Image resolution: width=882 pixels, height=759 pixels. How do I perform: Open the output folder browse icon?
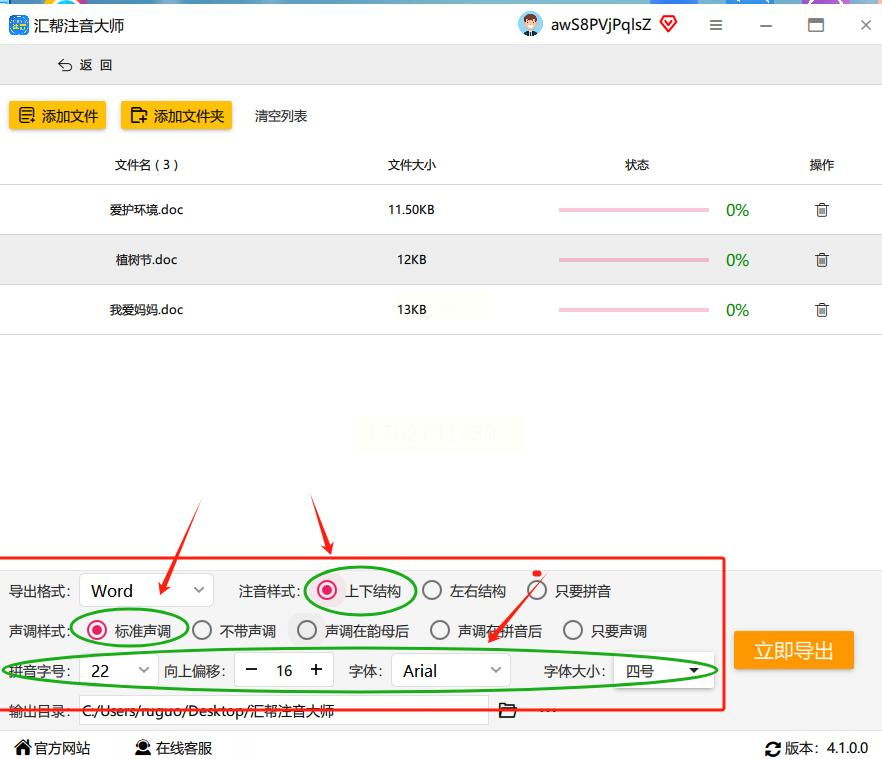click(x=507, y=710)
